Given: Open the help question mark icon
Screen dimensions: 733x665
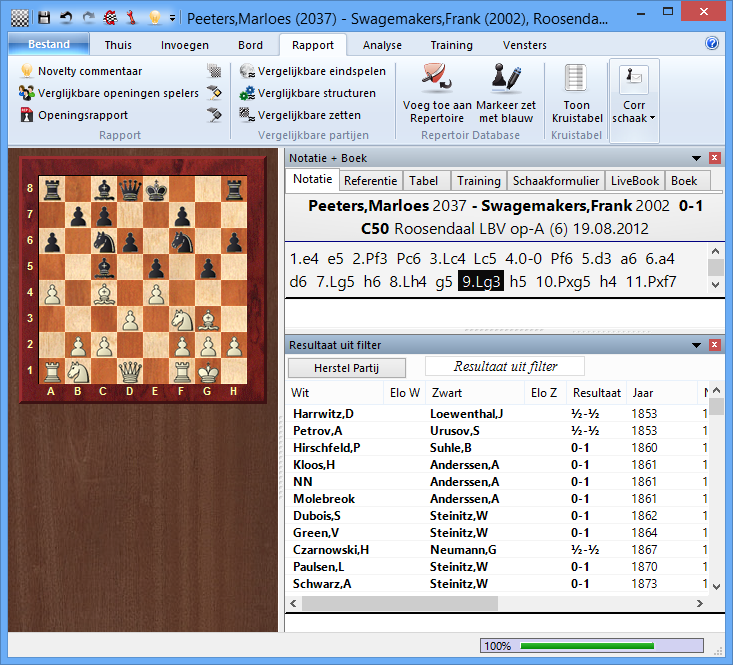Looking at the screenshot, I should 711,43.
